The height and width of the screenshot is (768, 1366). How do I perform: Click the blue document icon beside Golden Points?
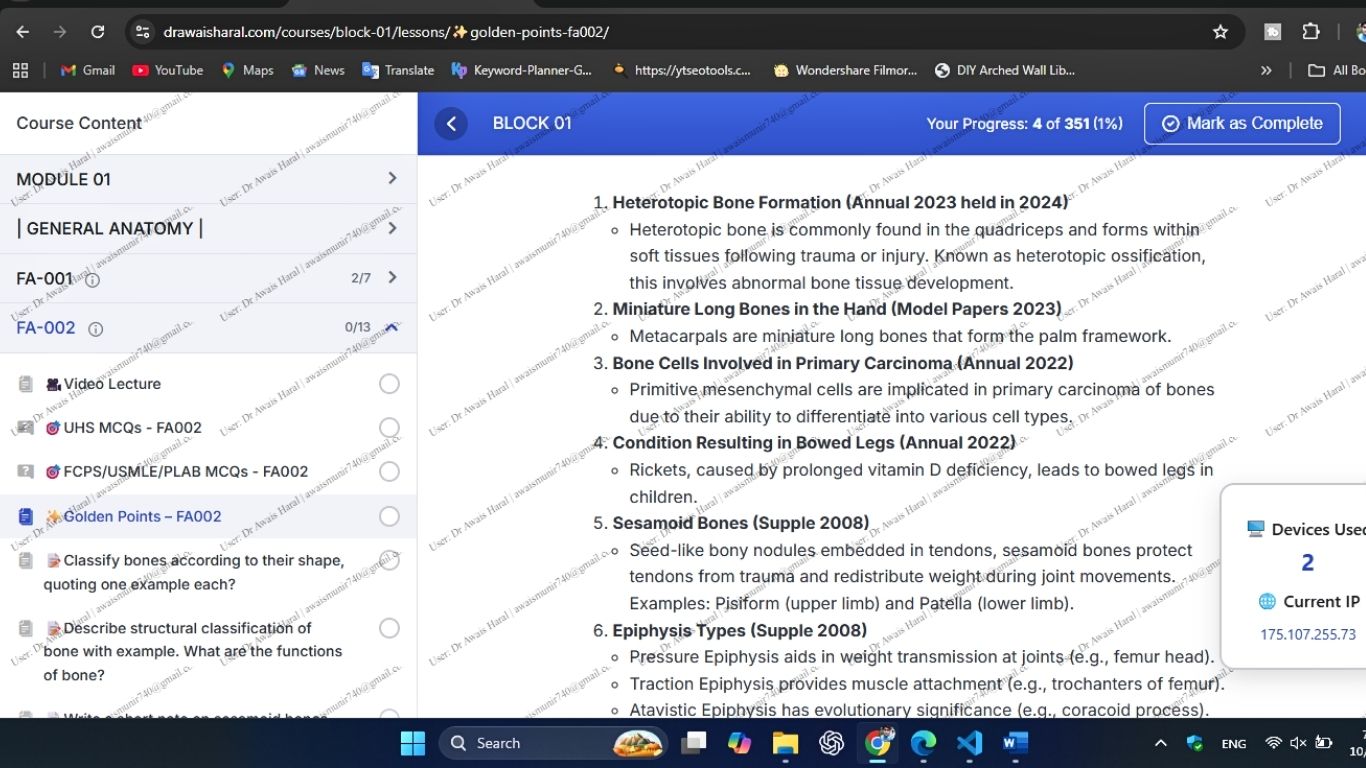point(25,516)
